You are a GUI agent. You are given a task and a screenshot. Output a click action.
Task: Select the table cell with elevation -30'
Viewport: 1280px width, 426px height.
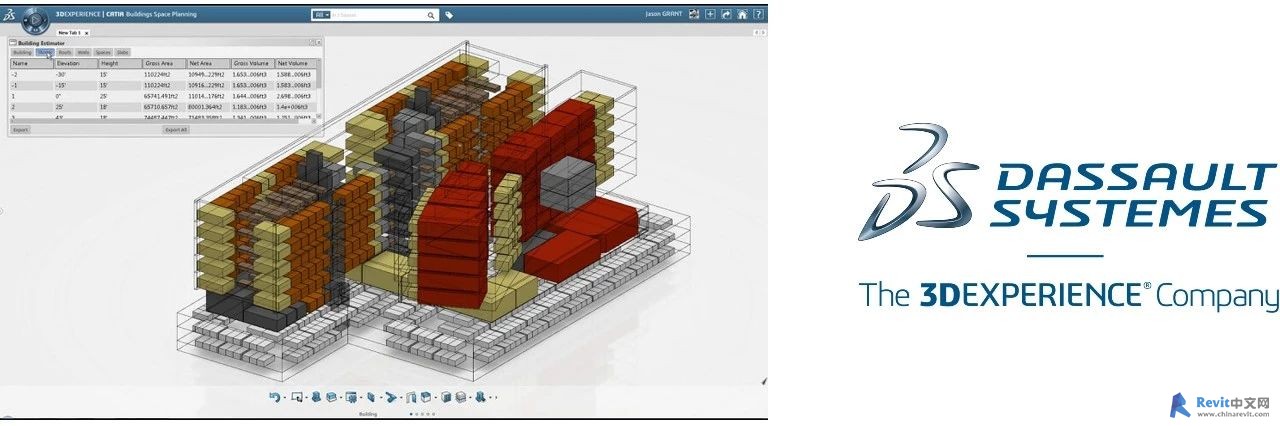(75, 74)
